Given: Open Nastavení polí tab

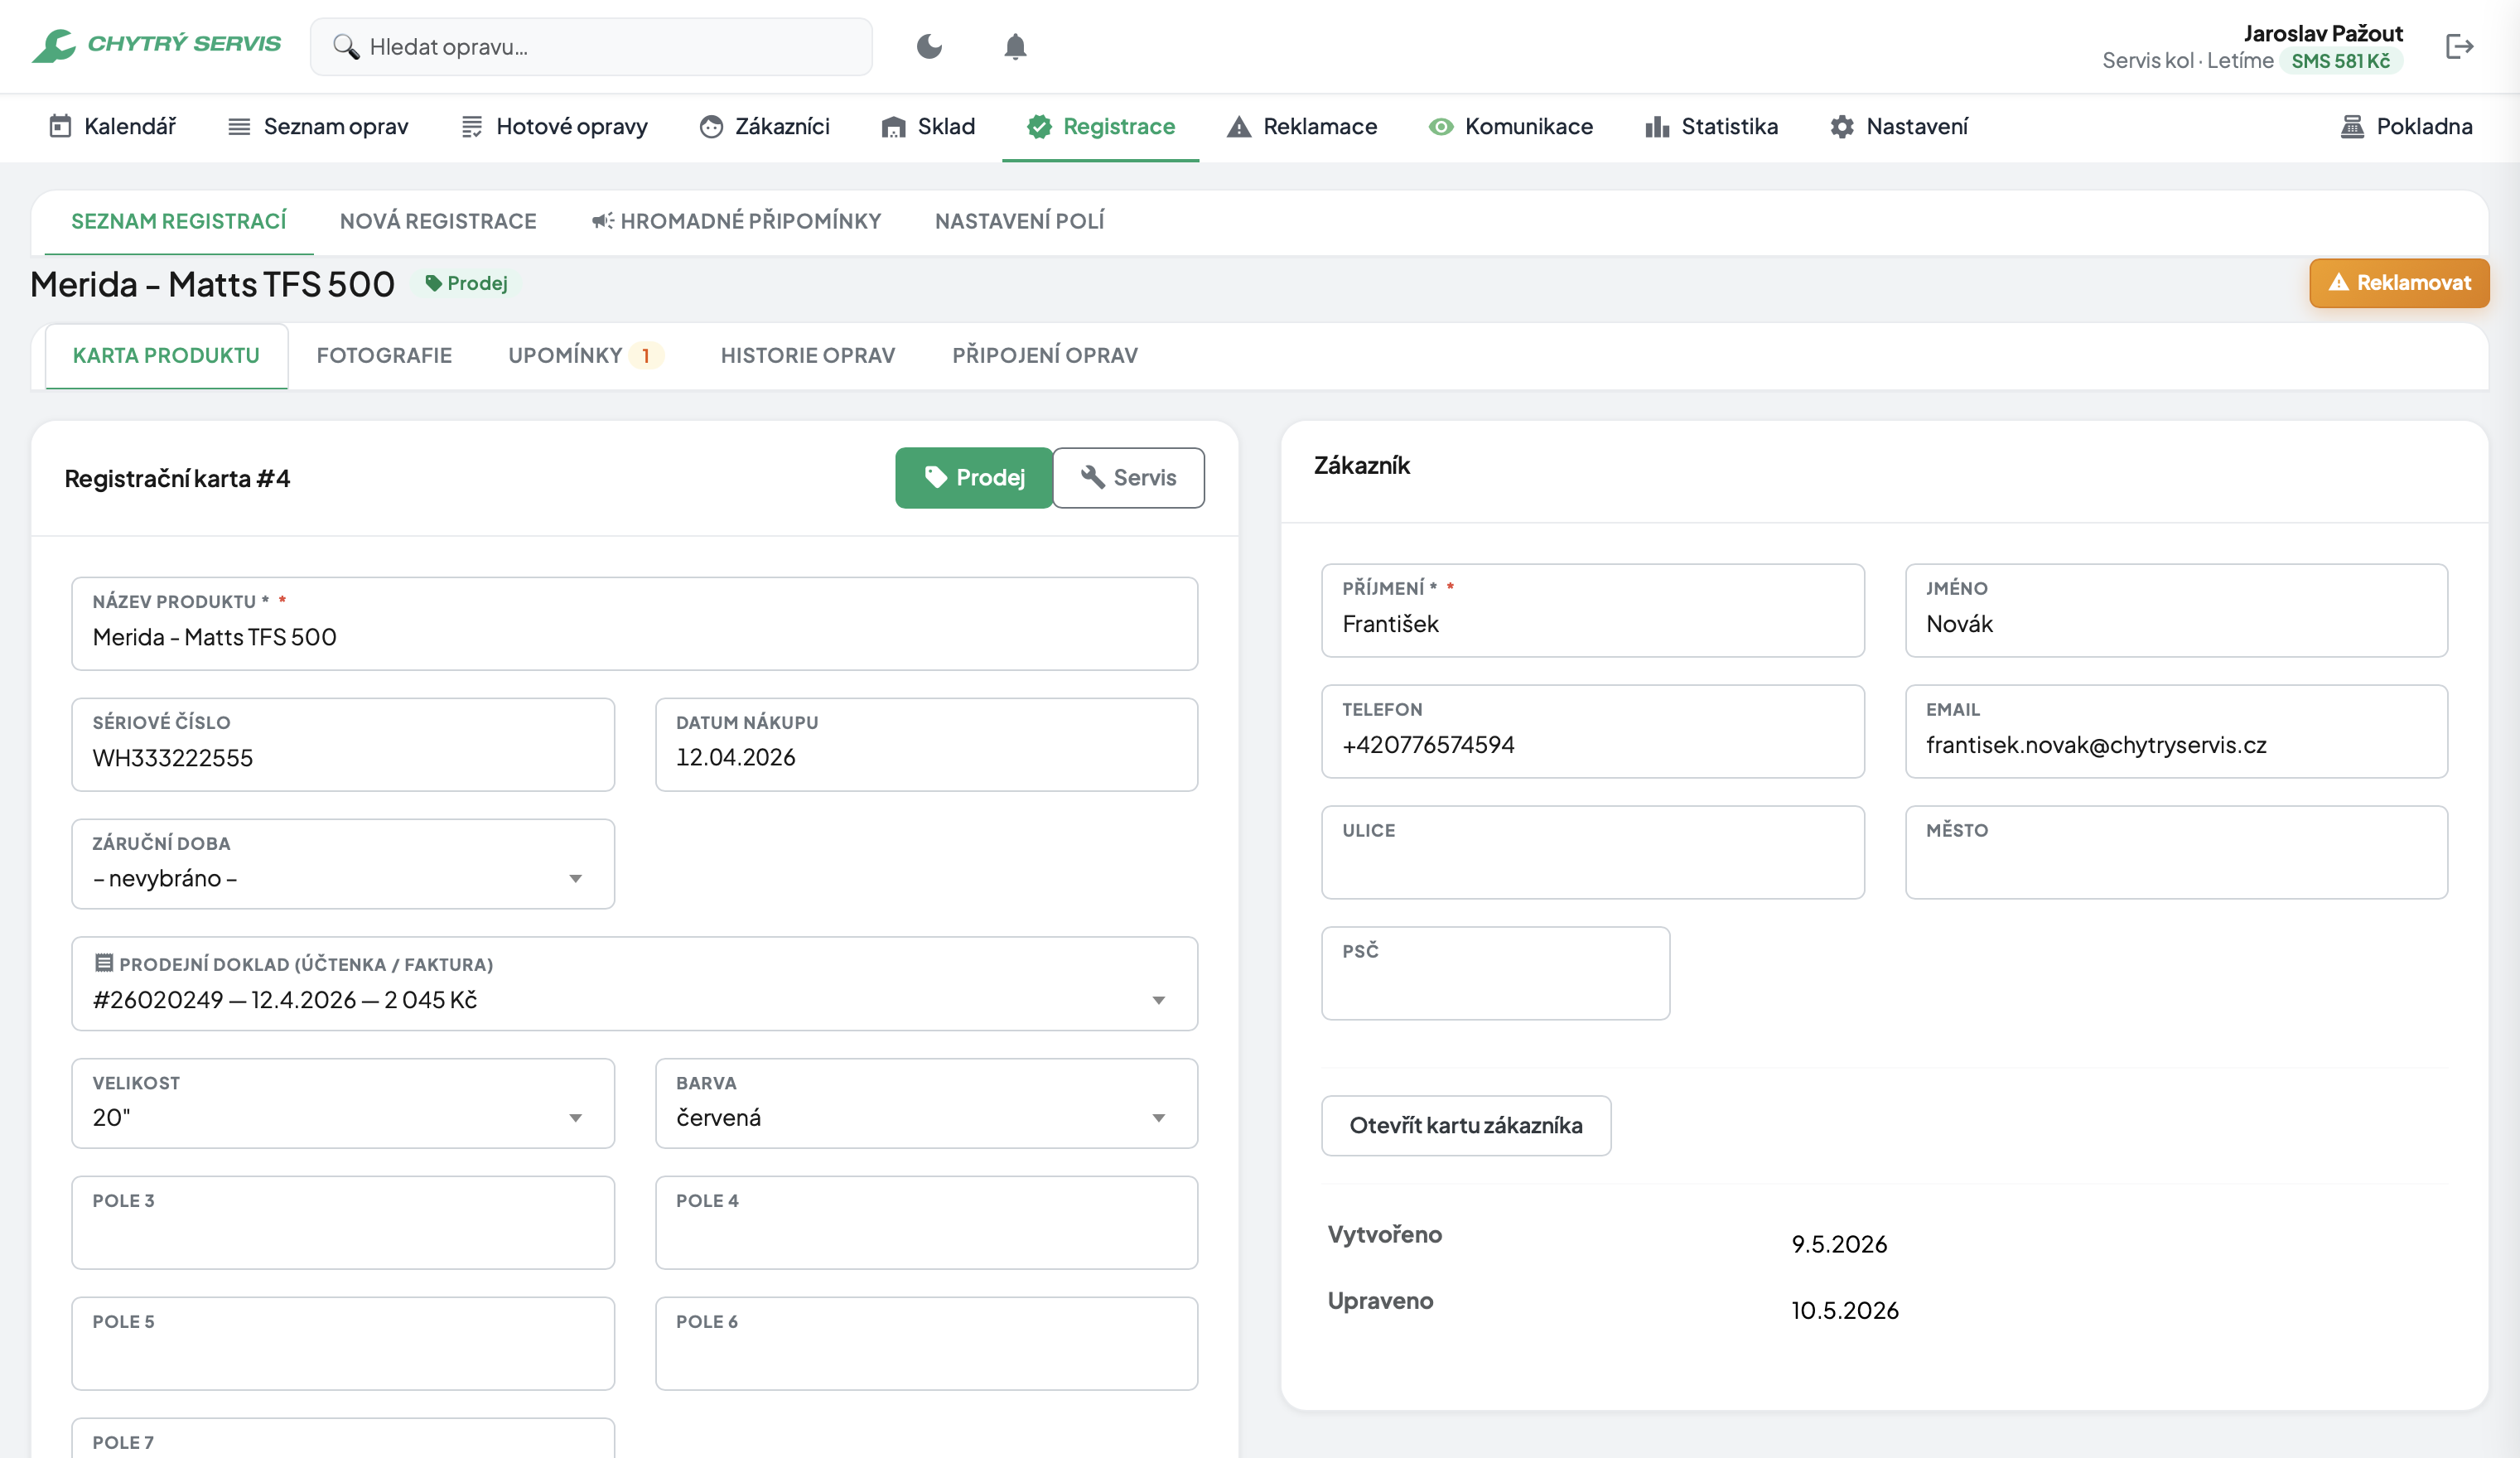Looking at the screenshot, I should click(1020, 221).
